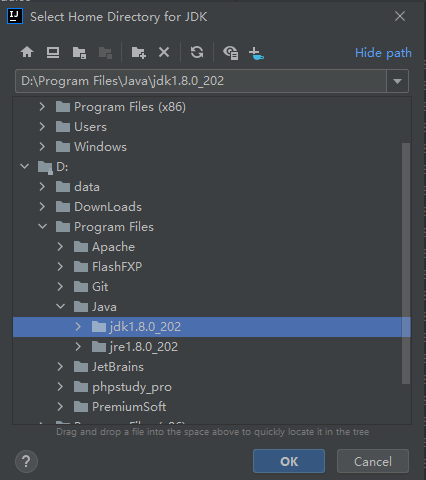Open the Help question mark button

(x=26, y=461)
